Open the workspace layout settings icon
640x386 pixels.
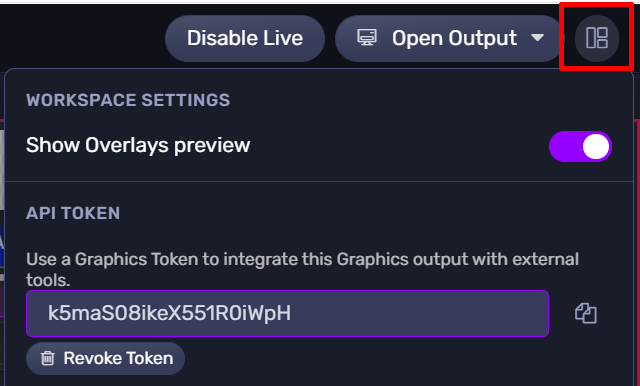pyautogui.click(x=596, y=38)
